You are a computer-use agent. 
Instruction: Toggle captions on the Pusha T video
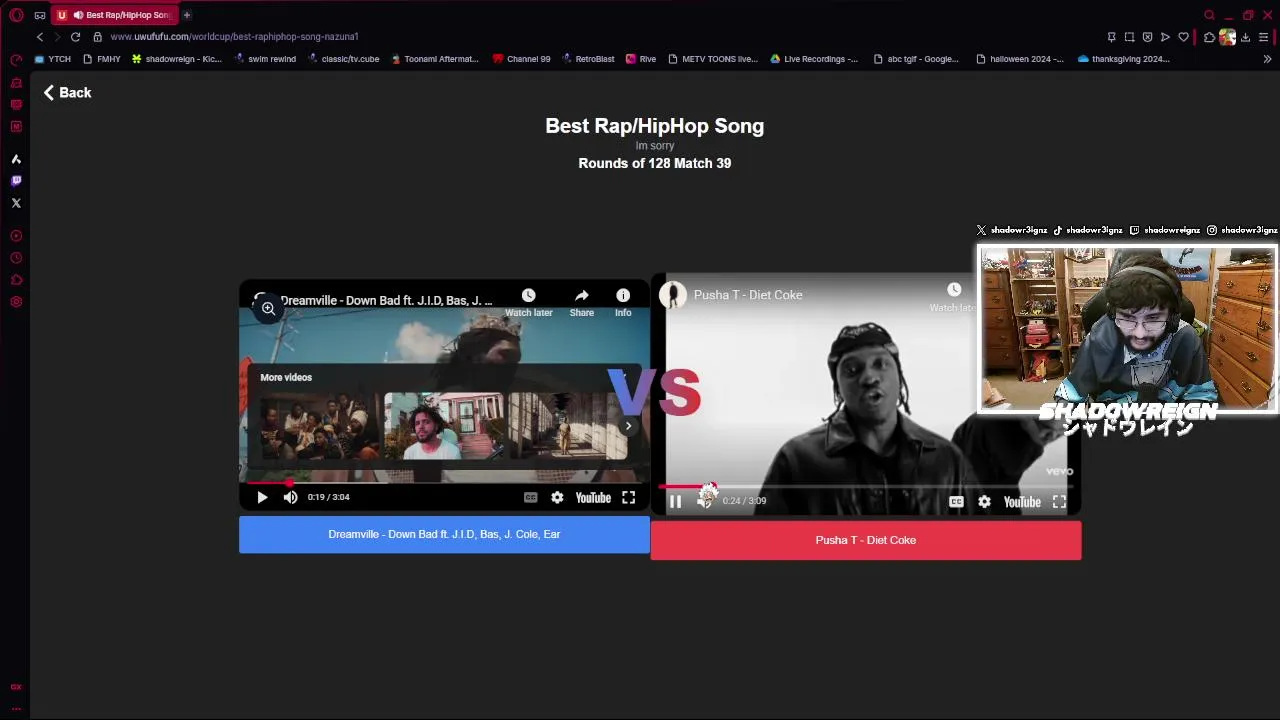[956, 502]
